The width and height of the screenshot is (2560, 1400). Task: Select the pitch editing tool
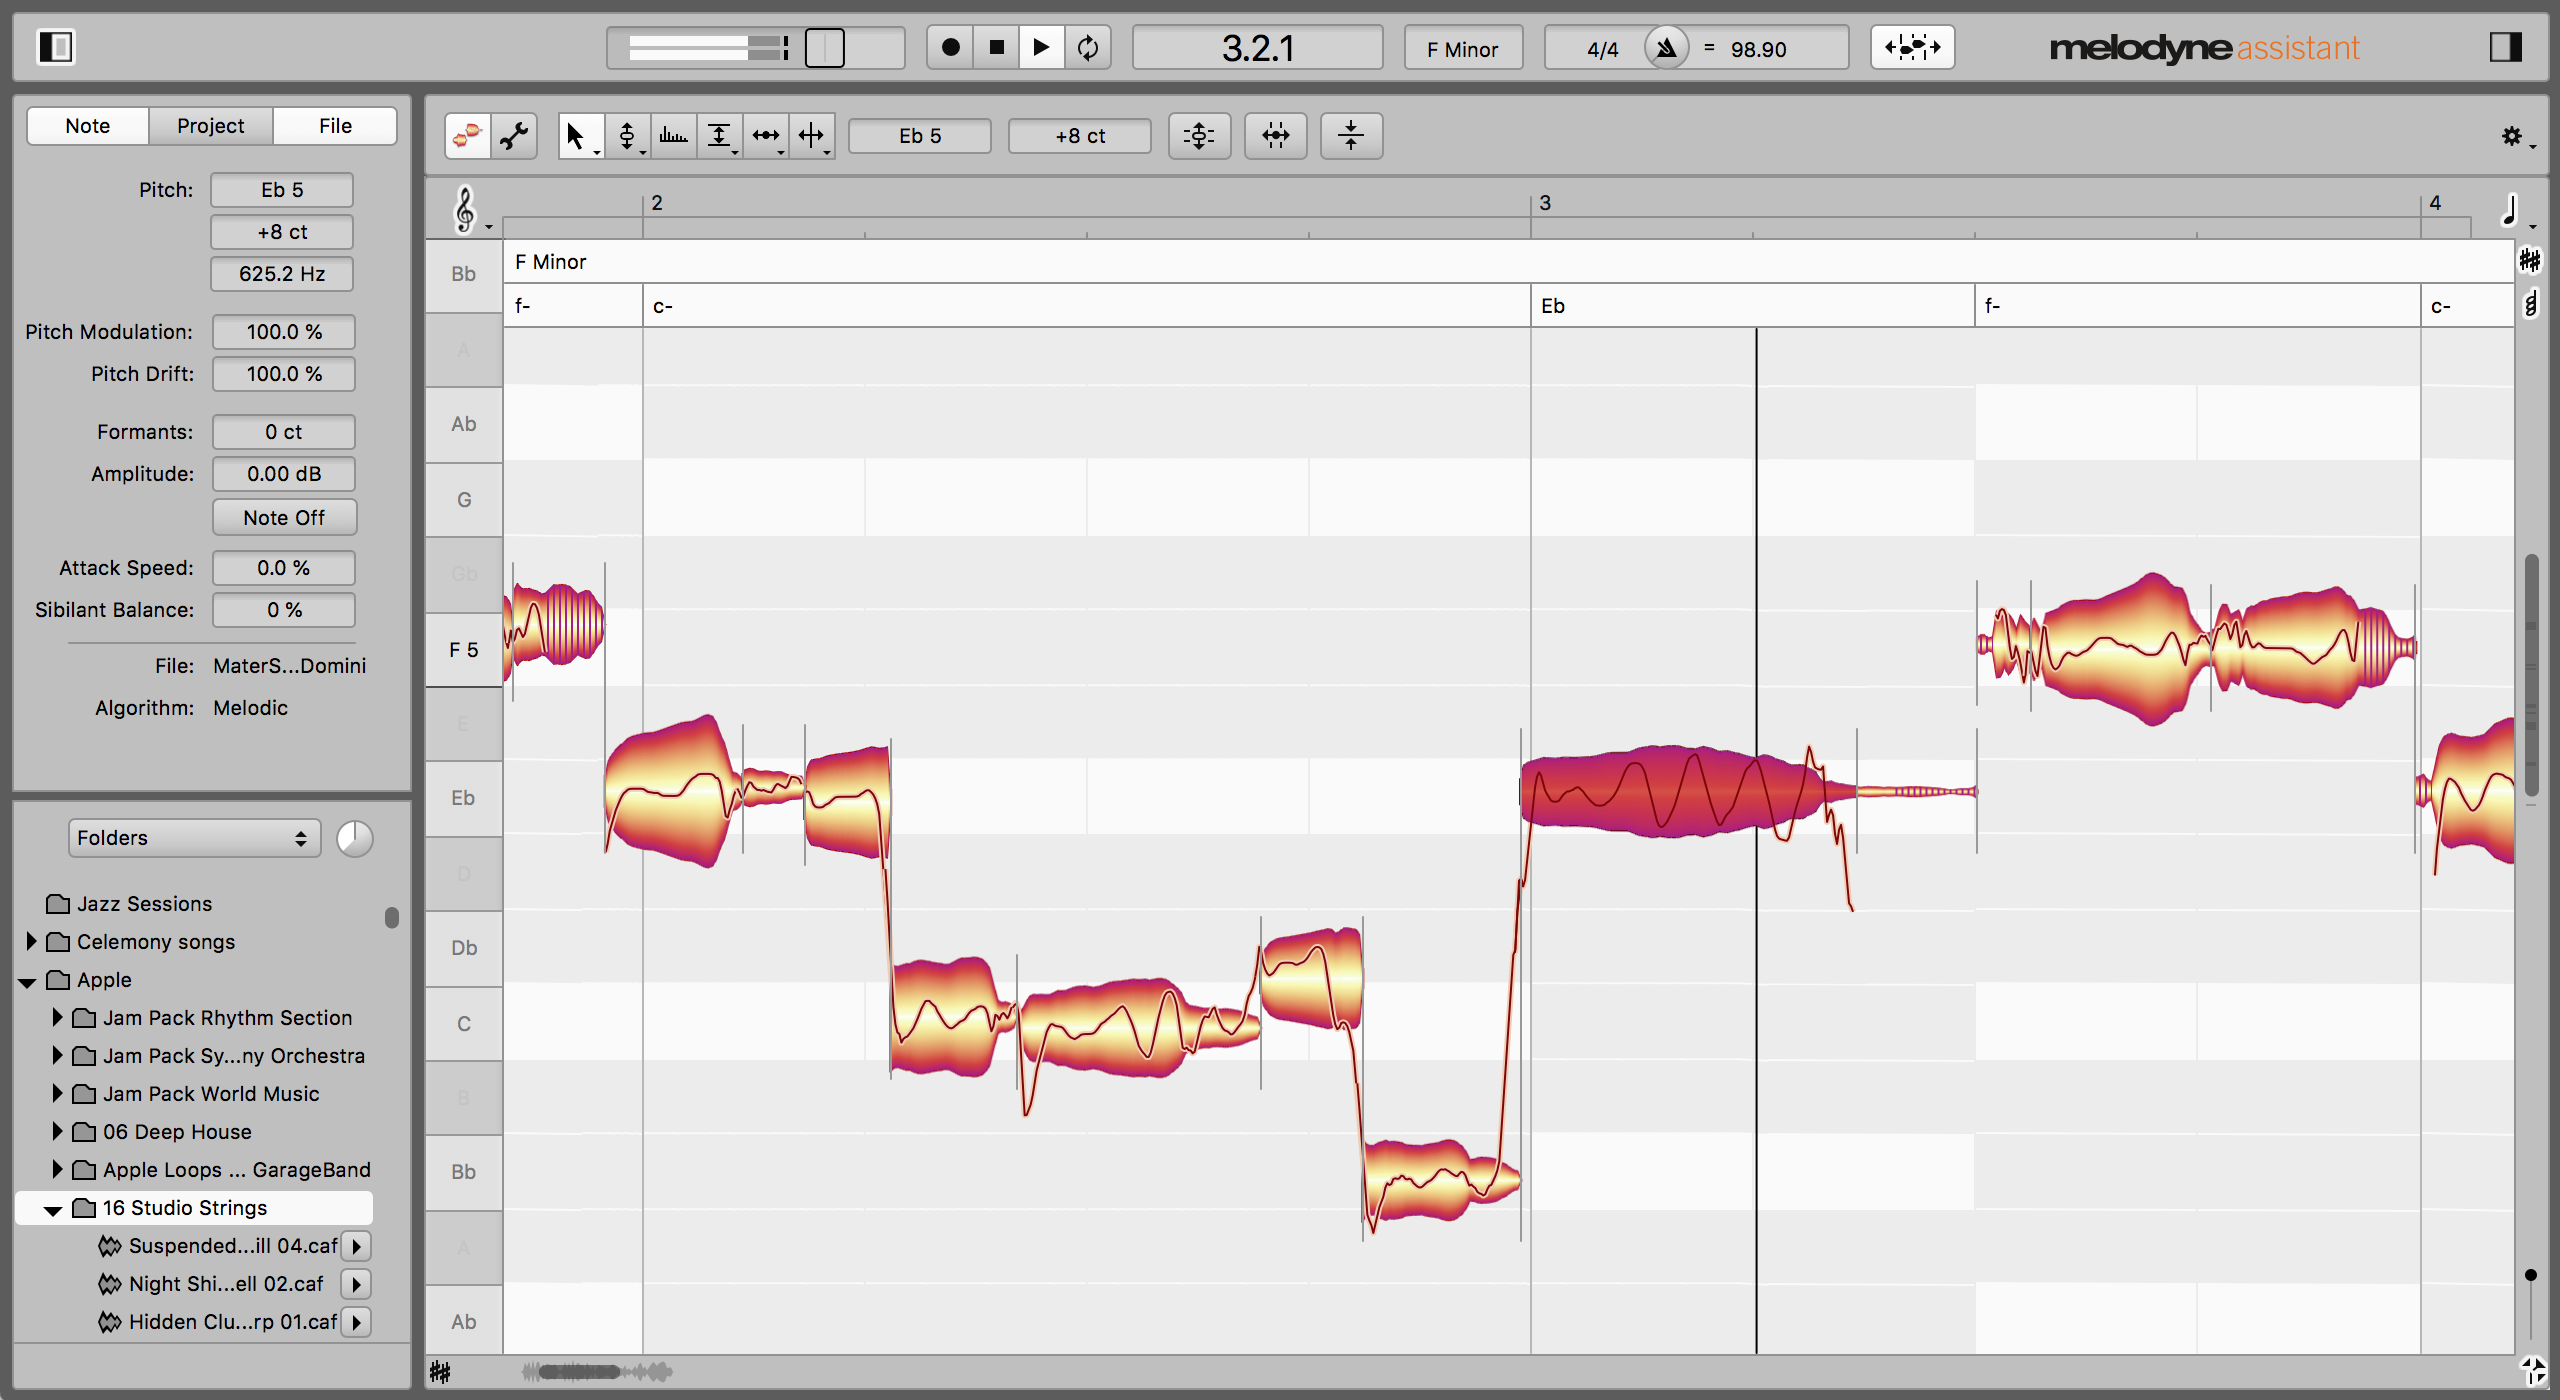point(629,134)
